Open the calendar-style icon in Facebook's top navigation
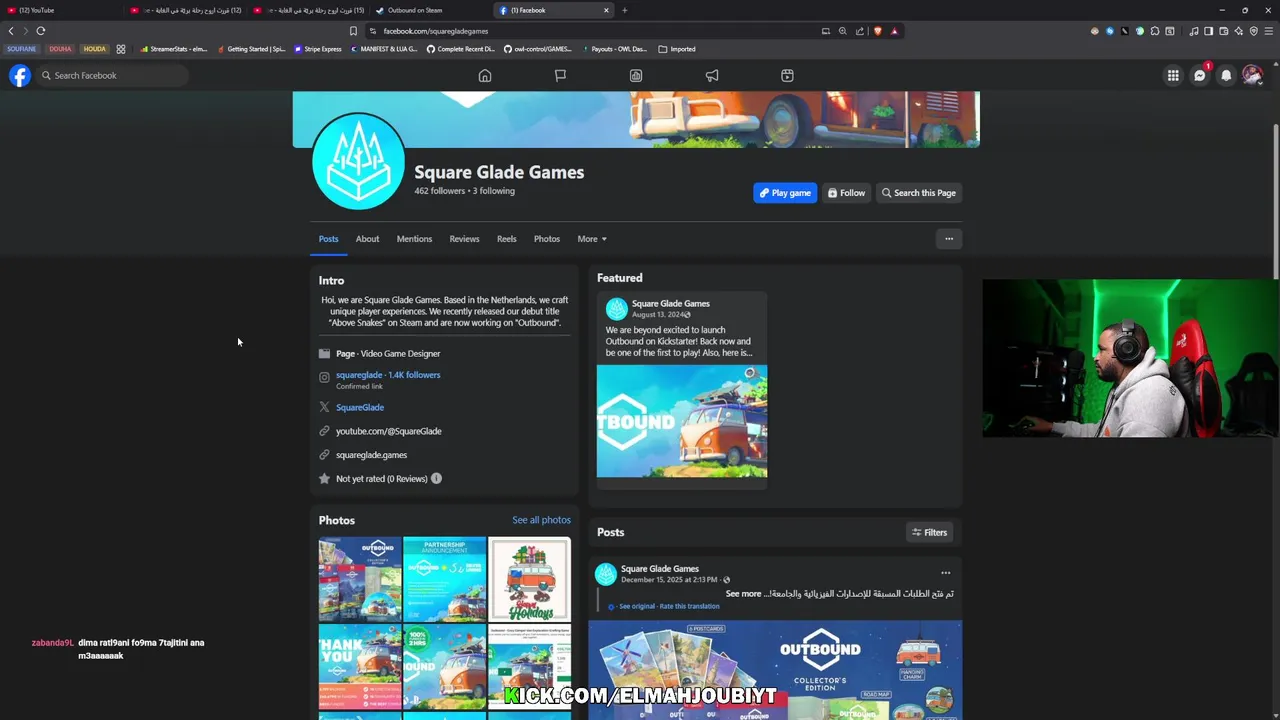This screenshot has height=720, width=1280. click(787, 76)
